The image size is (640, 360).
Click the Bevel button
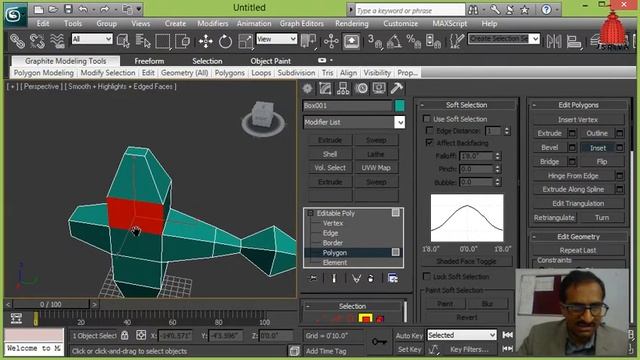(x=549, y=147)
